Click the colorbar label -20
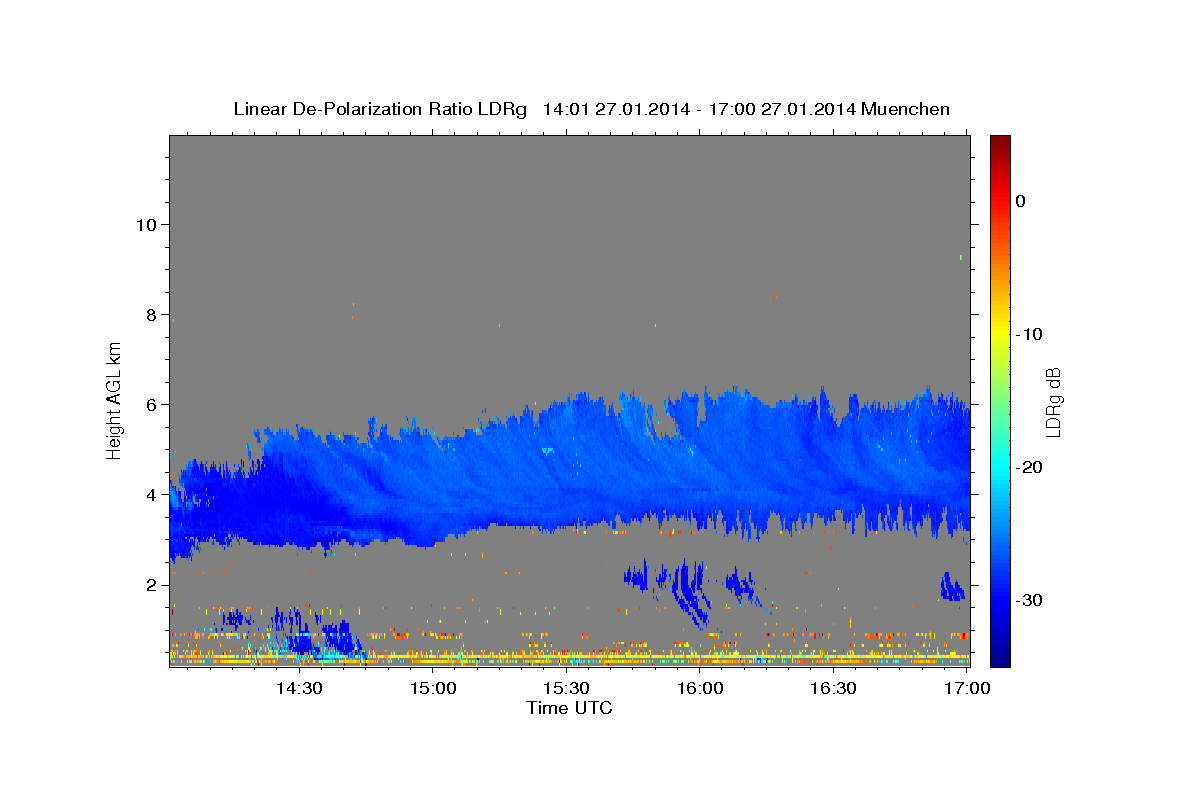Screen dimensions: 1200x800 (x=1031, y=467)
